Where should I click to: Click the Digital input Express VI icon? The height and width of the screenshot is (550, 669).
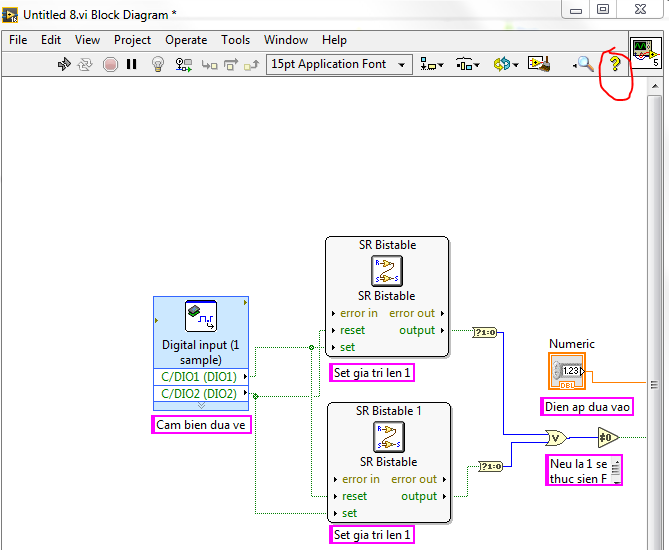(201, 317)
